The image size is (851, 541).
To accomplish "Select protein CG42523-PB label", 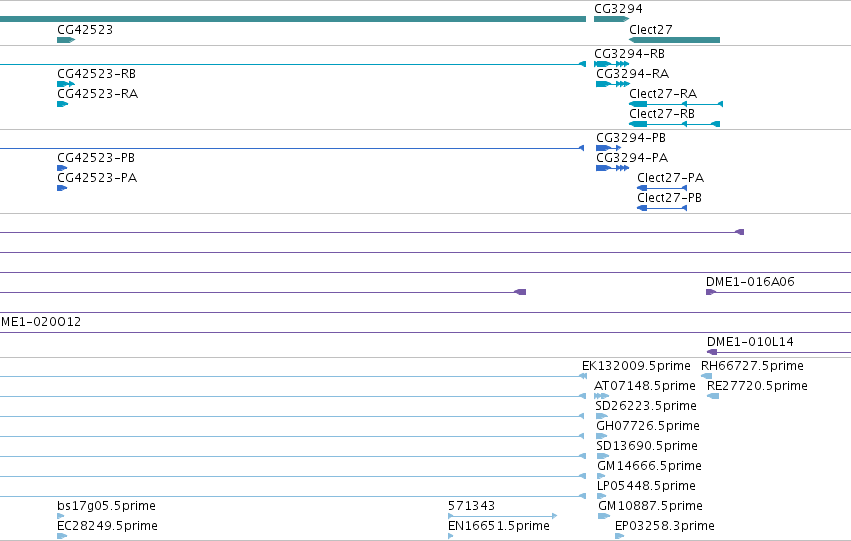I will pos(96,158).
